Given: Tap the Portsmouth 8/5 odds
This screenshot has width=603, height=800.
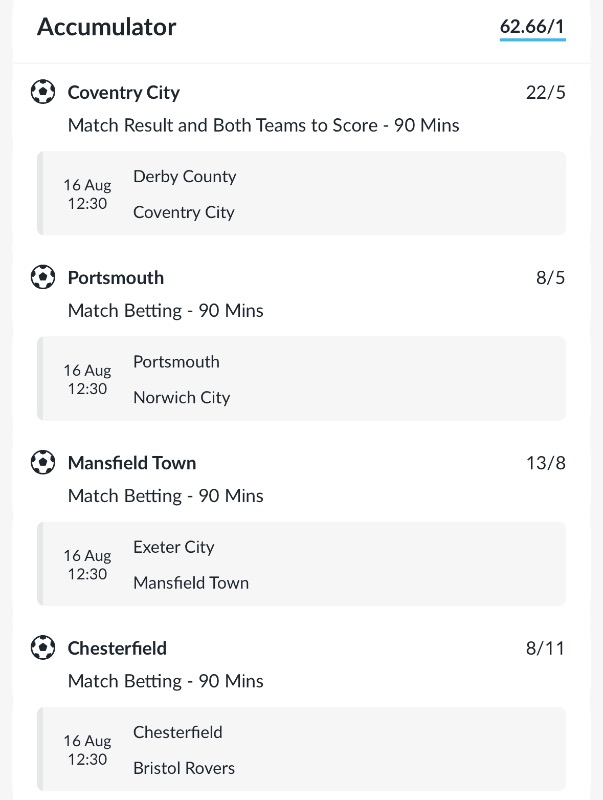Looking at the screenshot, I should 550,278.
